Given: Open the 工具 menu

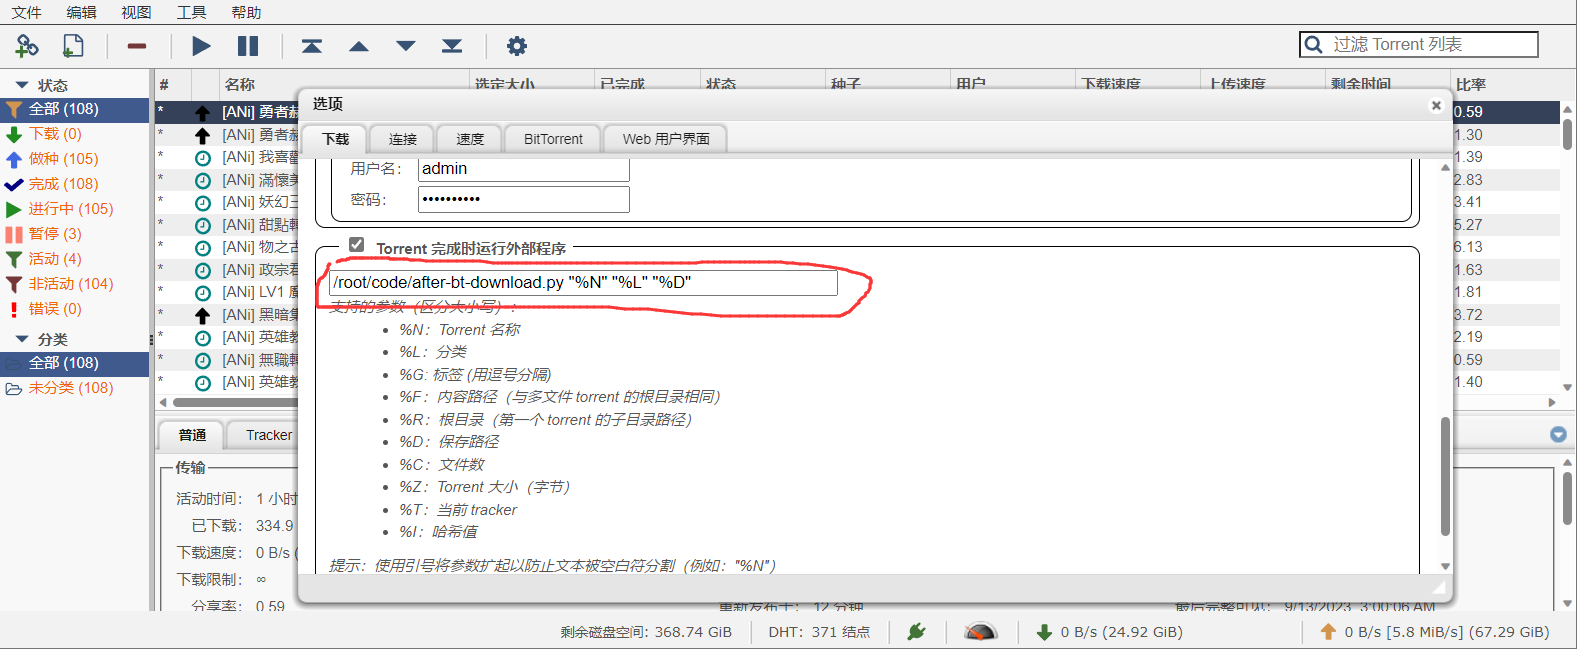Looking at the screenshot, I should (191, 12).
